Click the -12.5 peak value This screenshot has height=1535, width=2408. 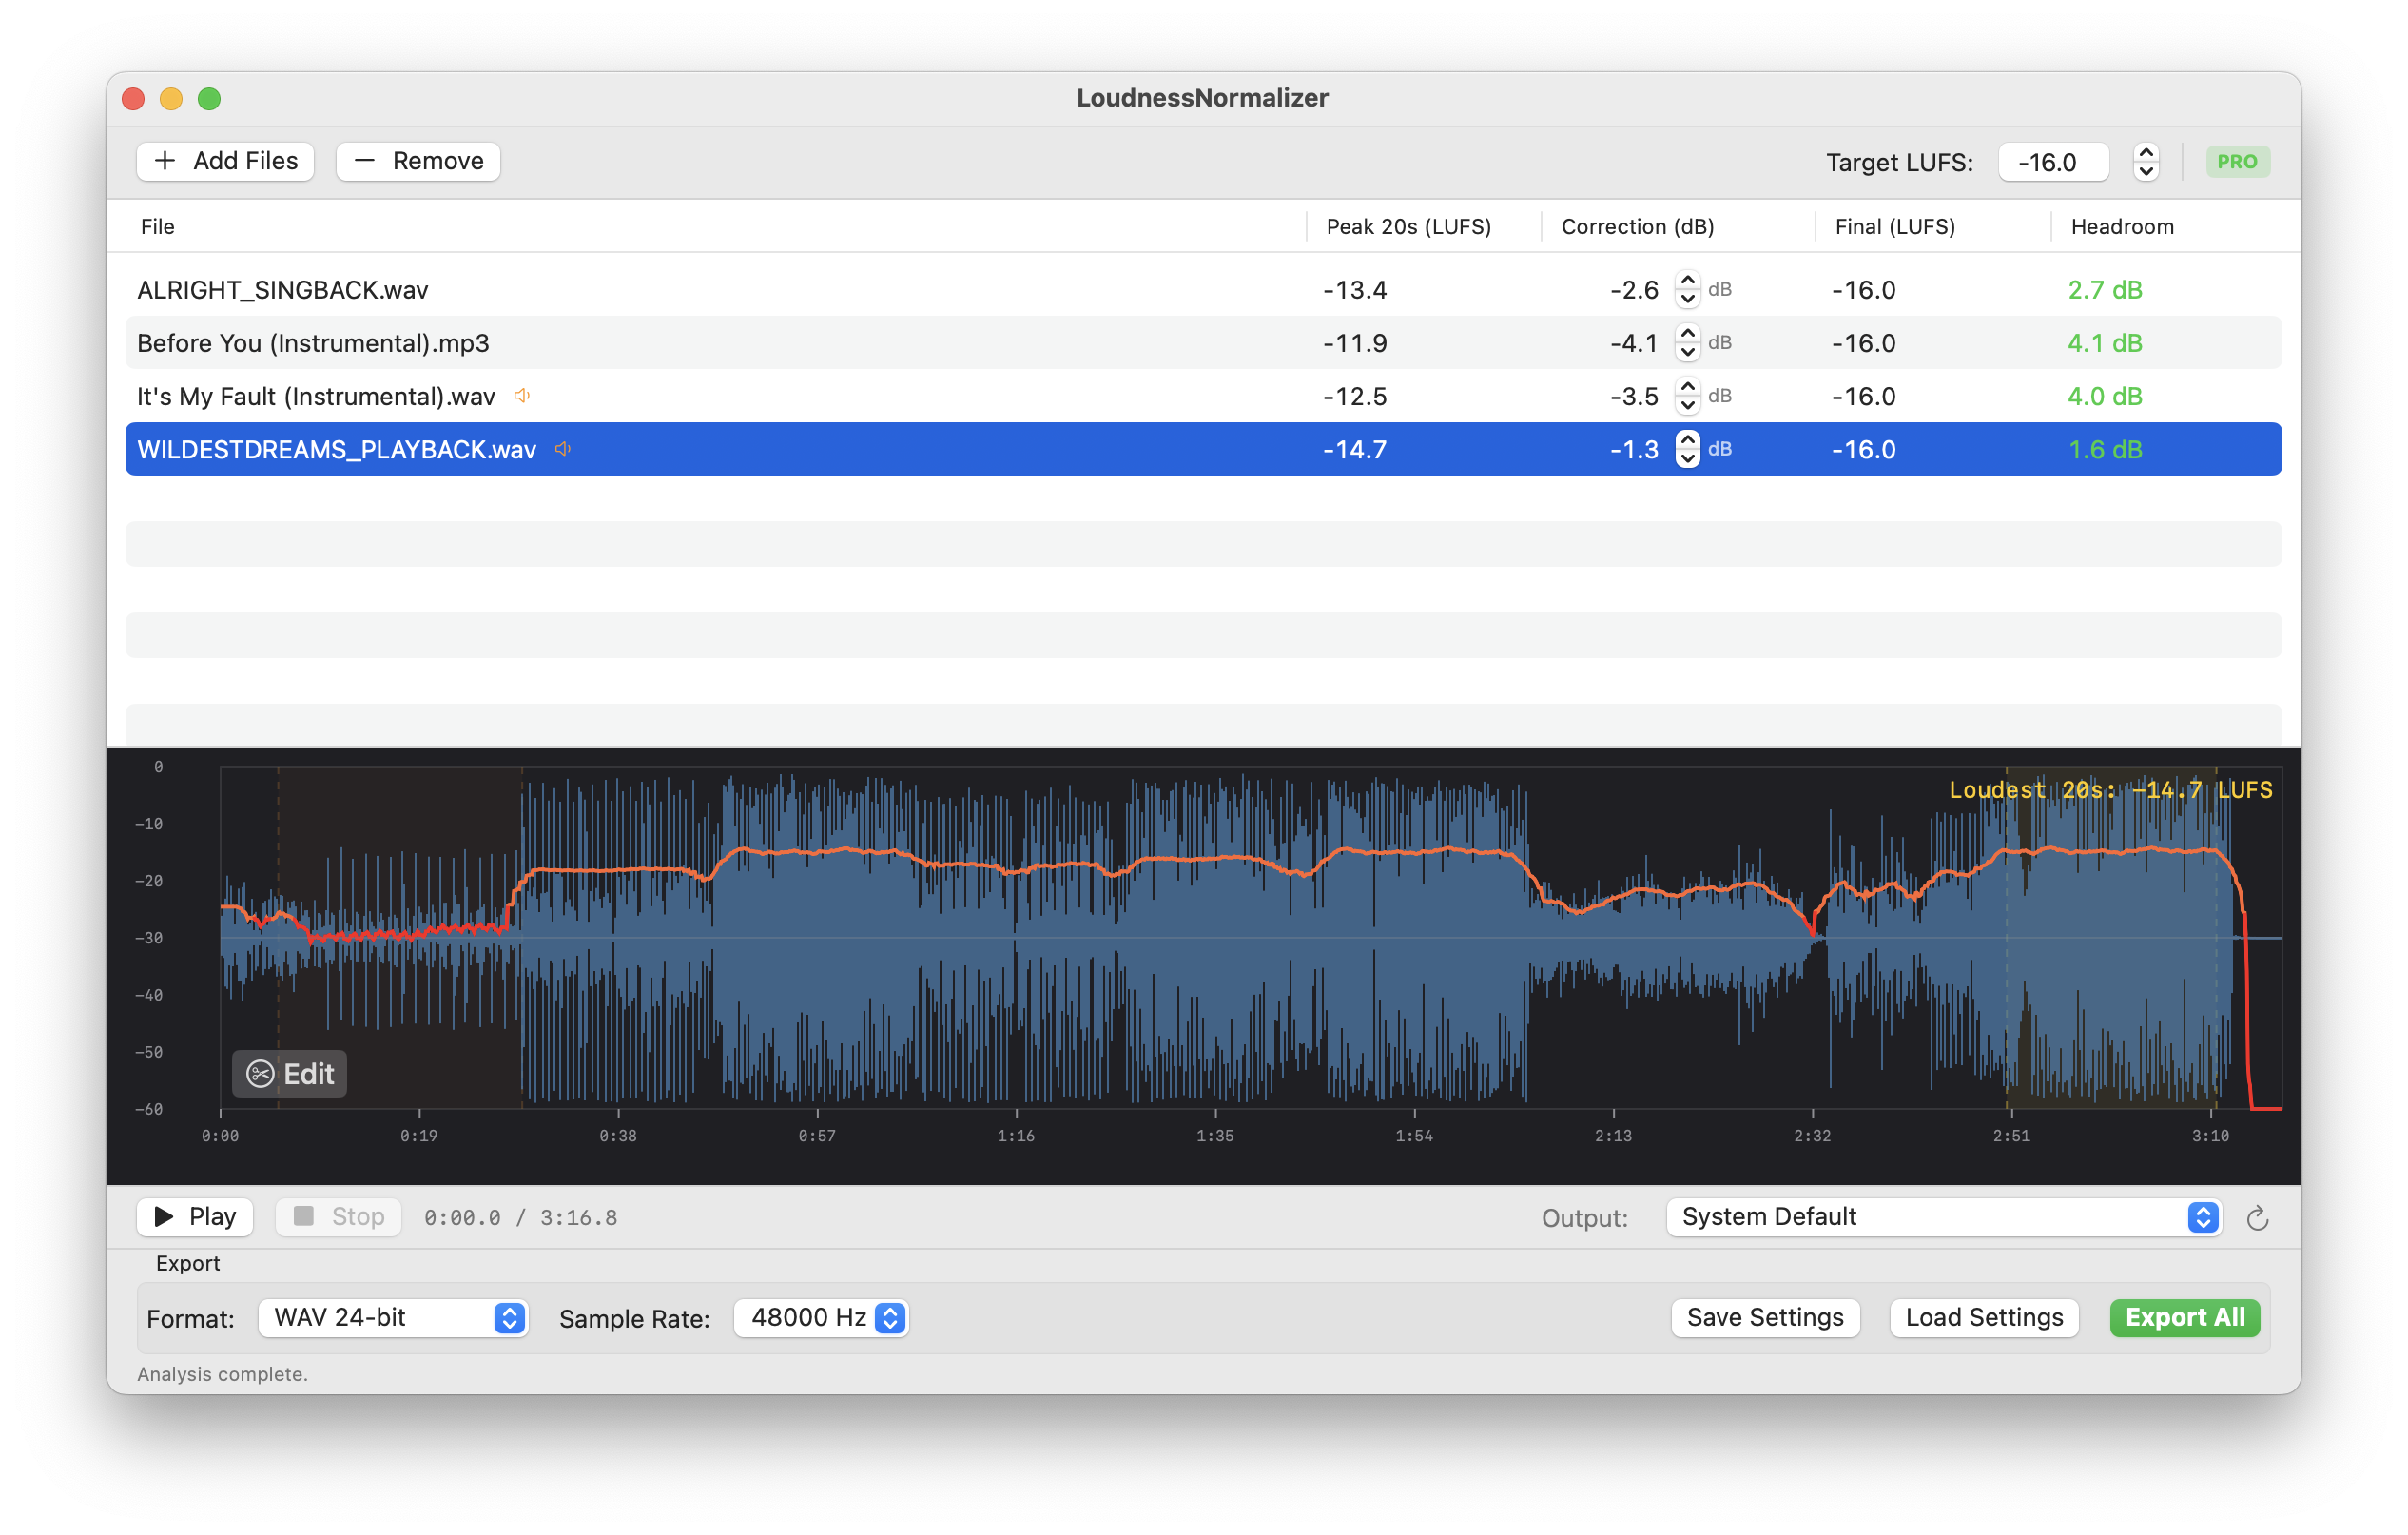pos(1354,396)
